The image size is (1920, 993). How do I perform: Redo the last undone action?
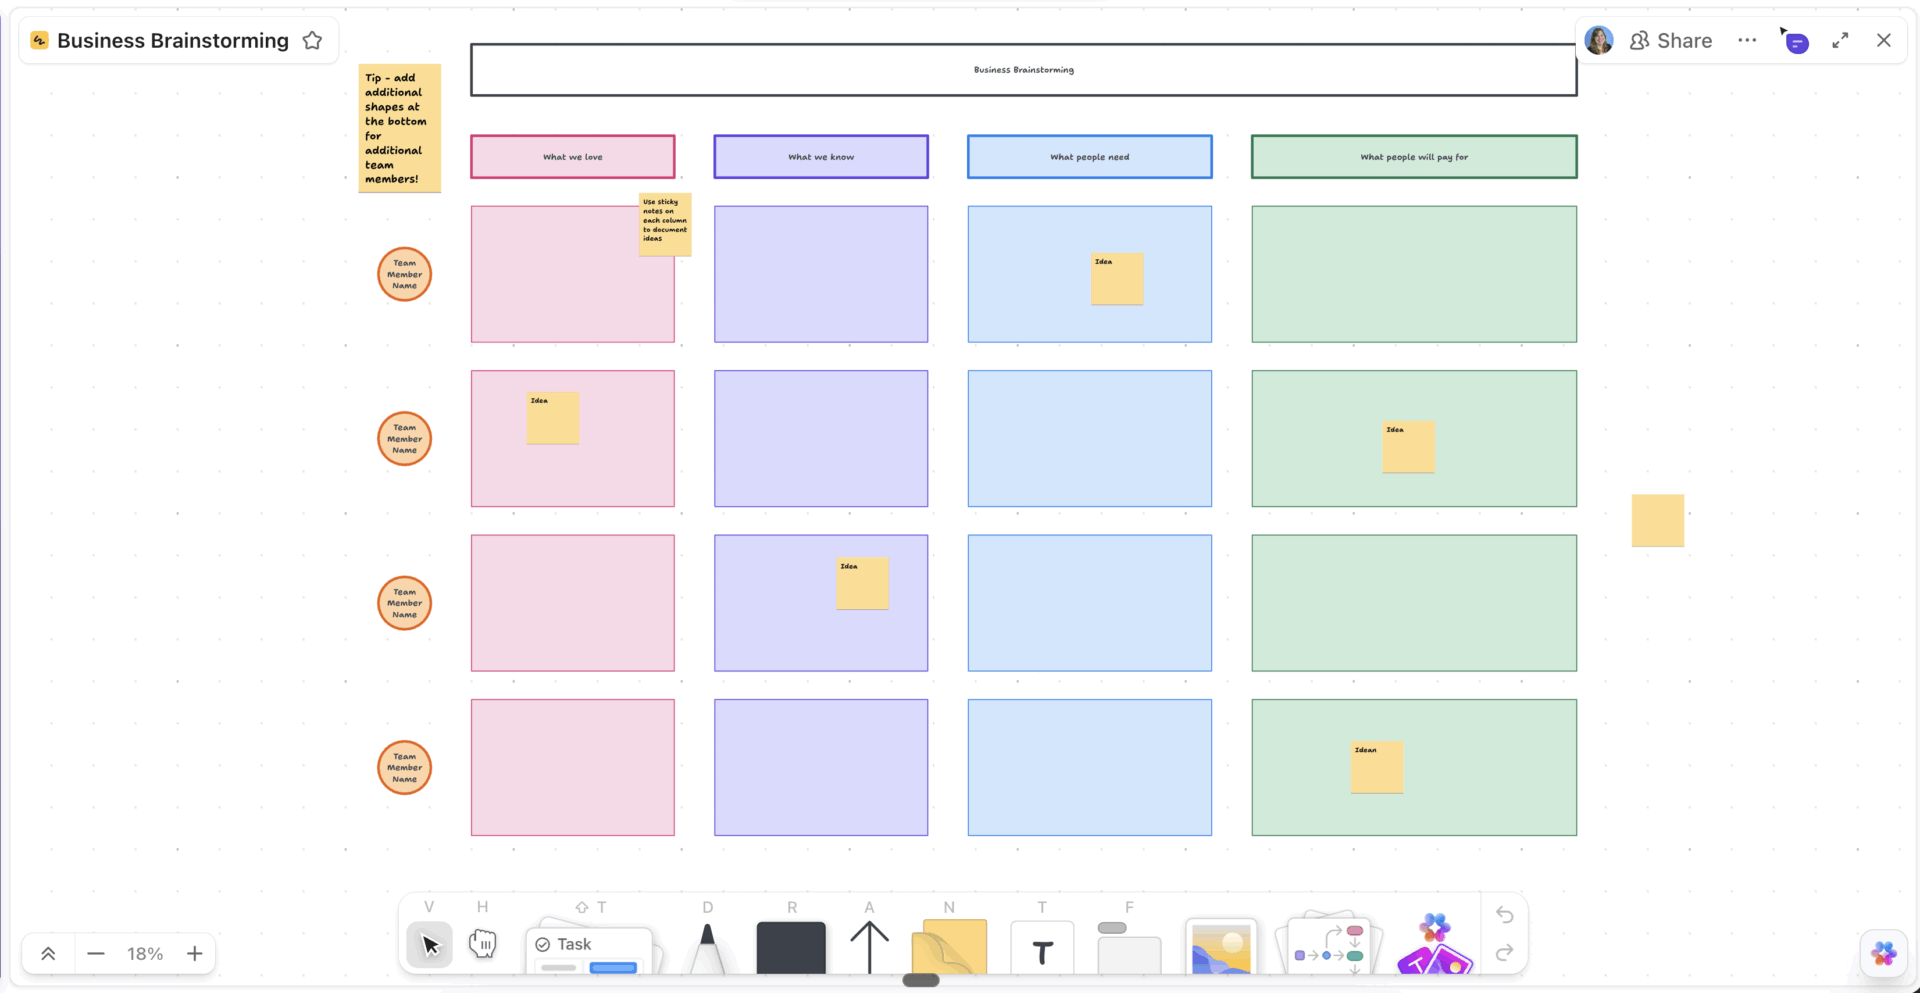[x=1504, y=953]
